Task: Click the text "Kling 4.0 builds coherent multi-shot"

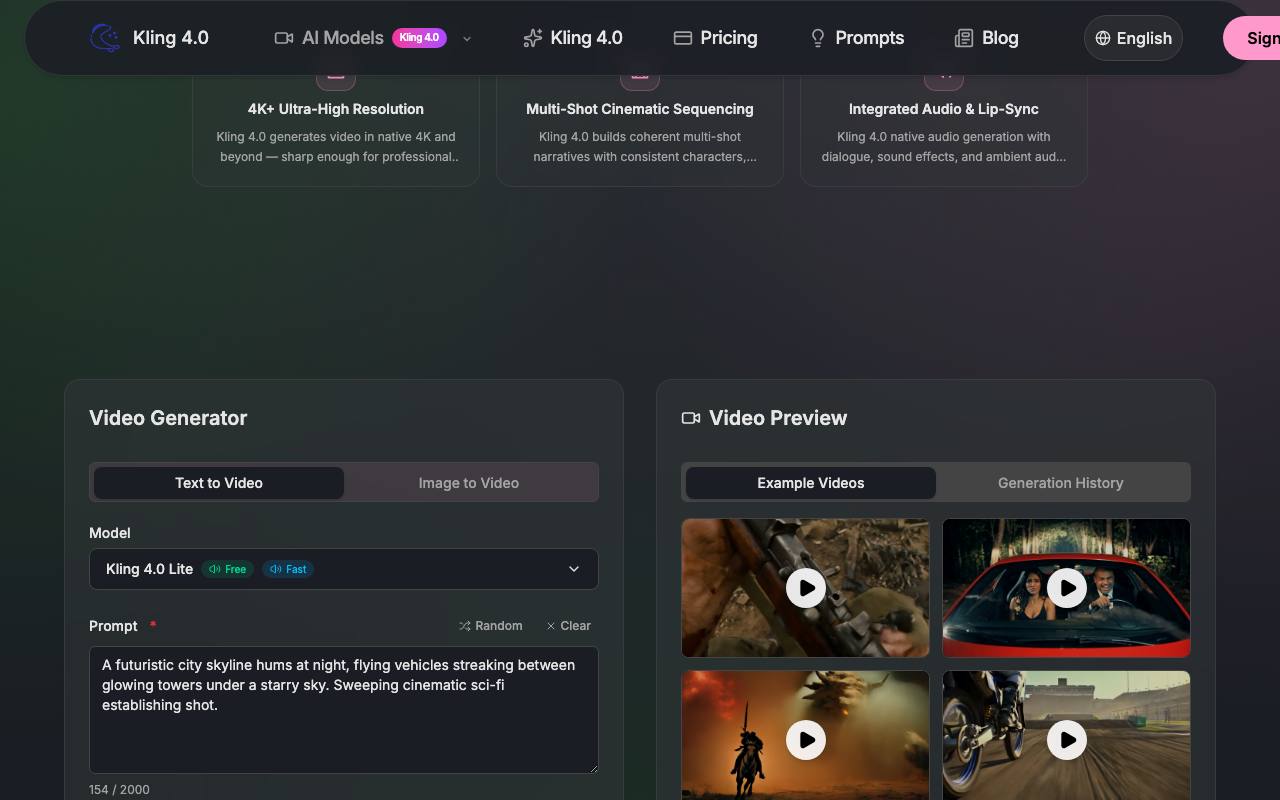Action: [x=640, y=137]
